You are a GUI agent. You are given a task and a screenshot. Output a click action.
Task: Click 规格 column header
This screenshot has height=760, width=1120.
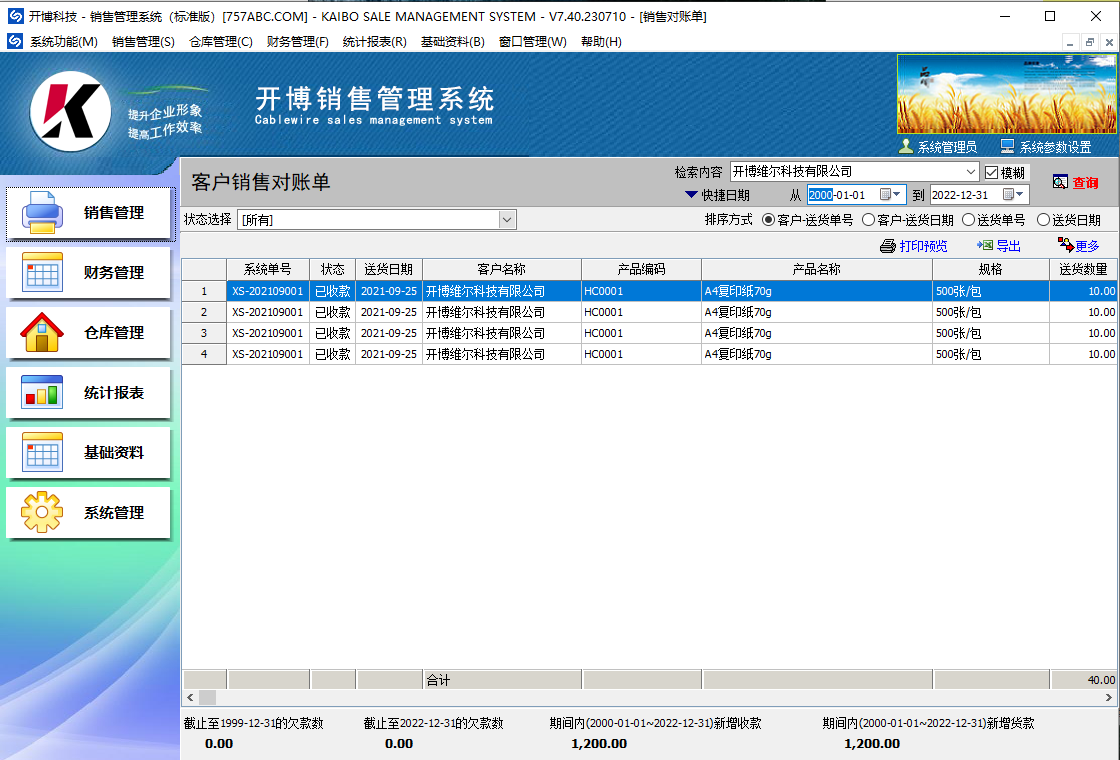point(991,269)
